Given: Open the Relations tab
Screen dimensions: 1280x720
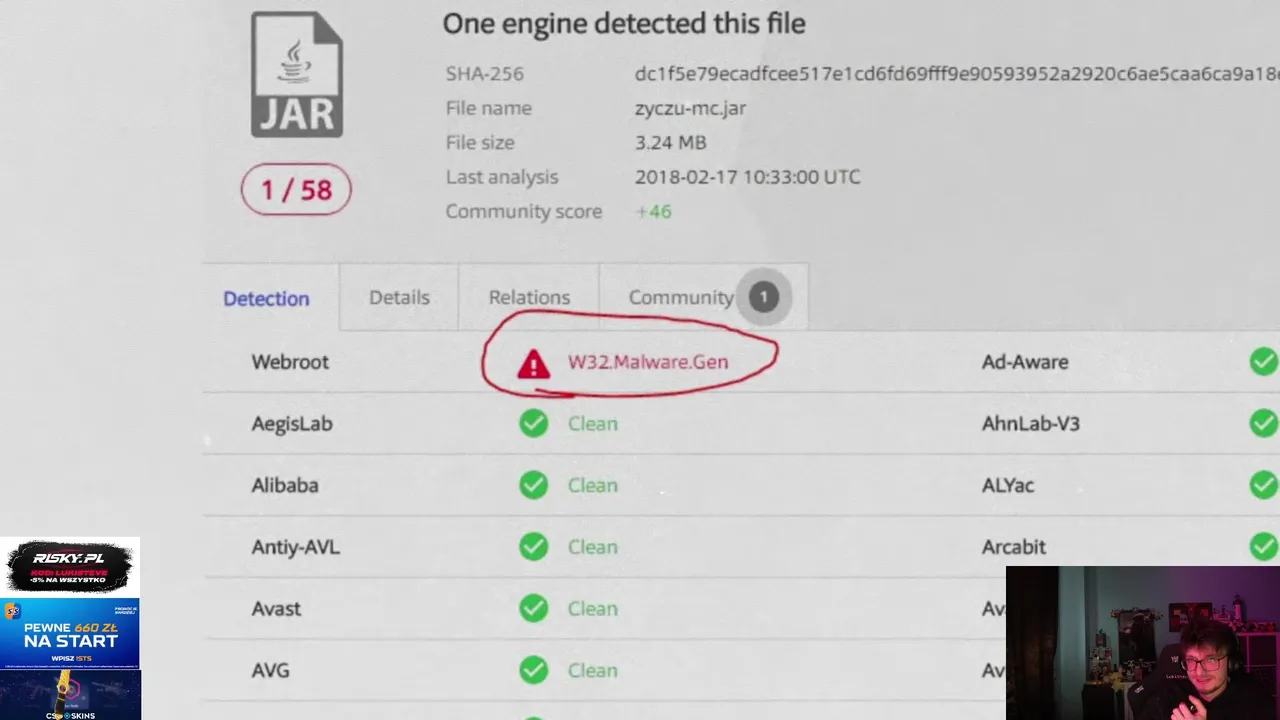Looking at the screenshot, I should tap(529, 297).
